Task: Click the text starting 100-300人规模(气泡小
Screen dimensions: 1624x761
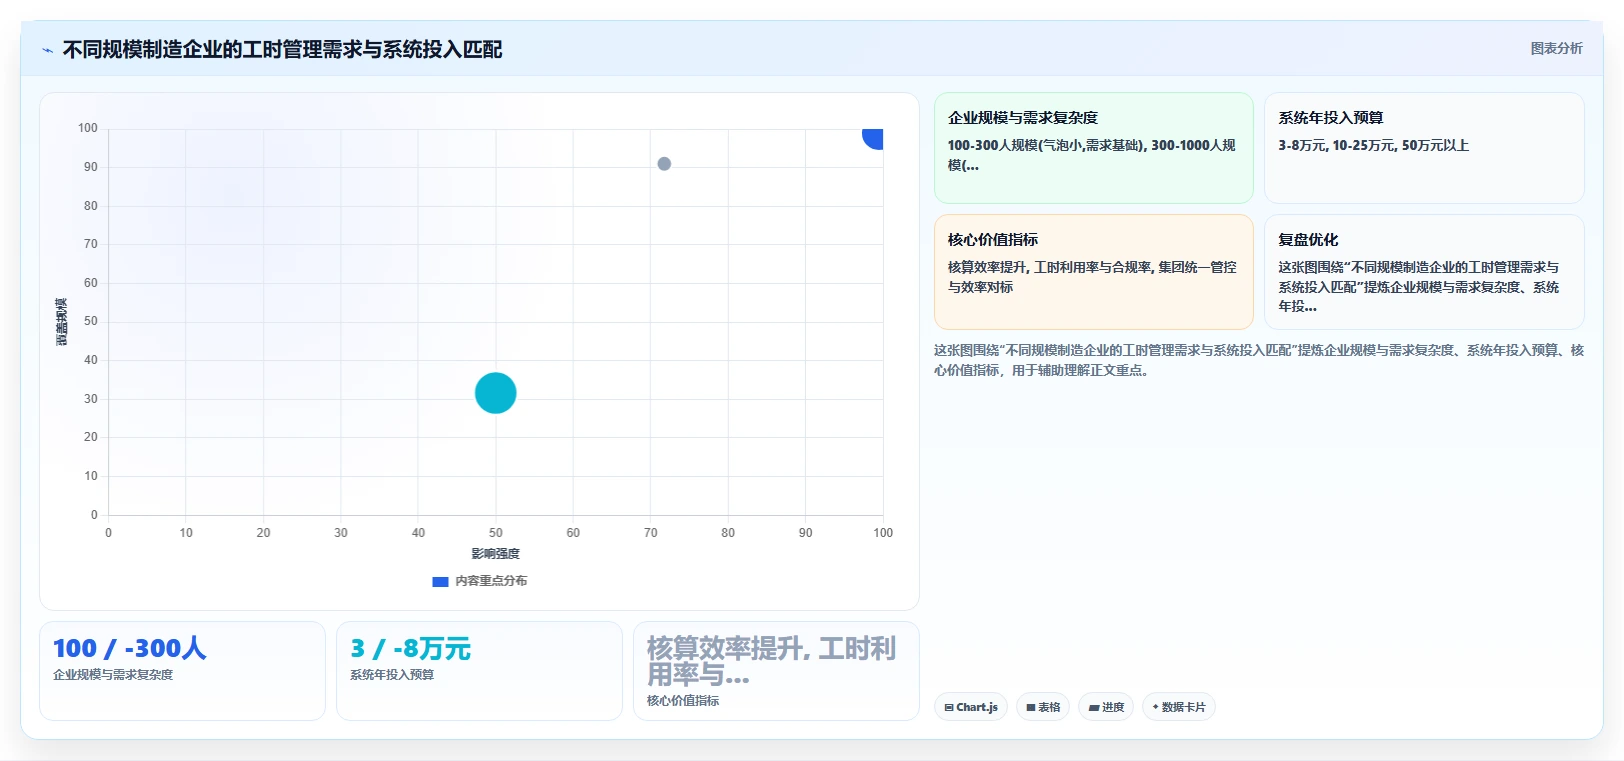Action: [x=1092, y=155]
